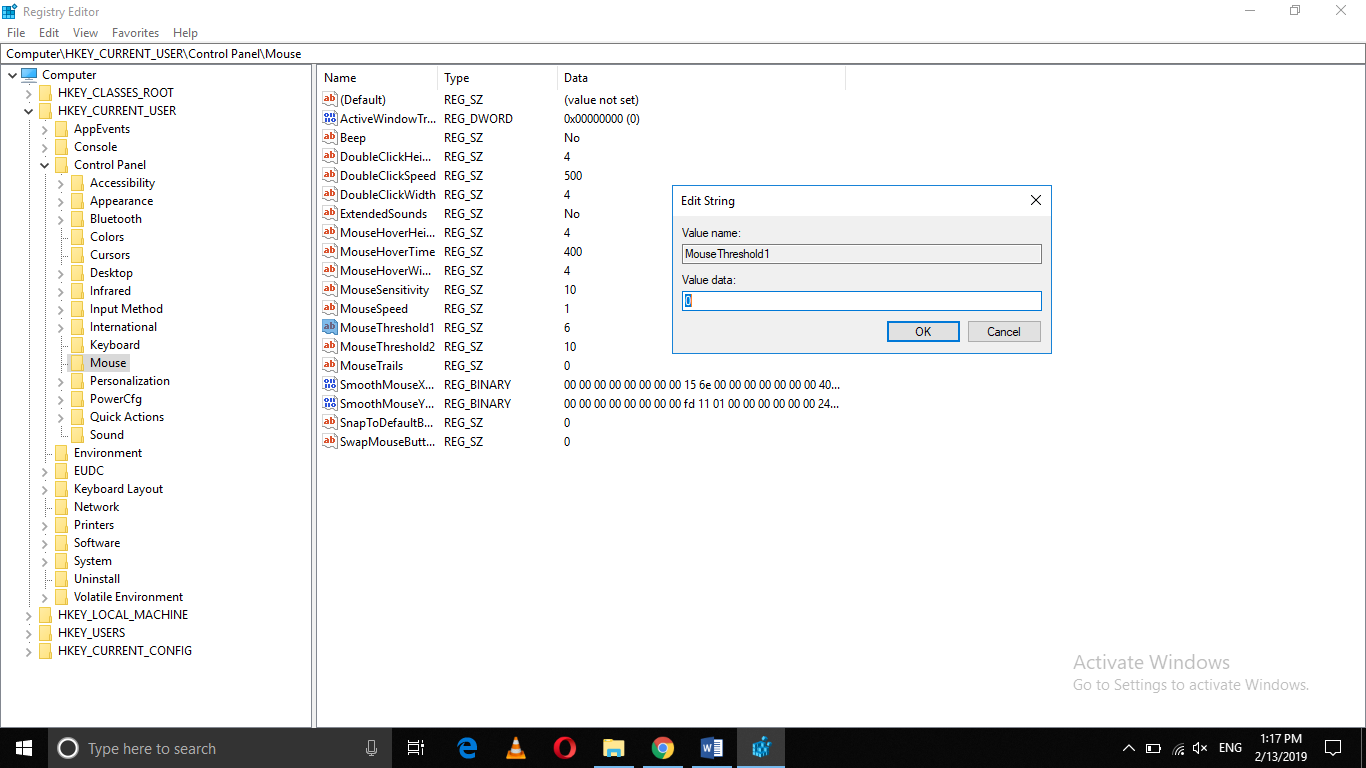Click inside the Value data field
This screenshot has width=1366, height=768.
point(860,300)
